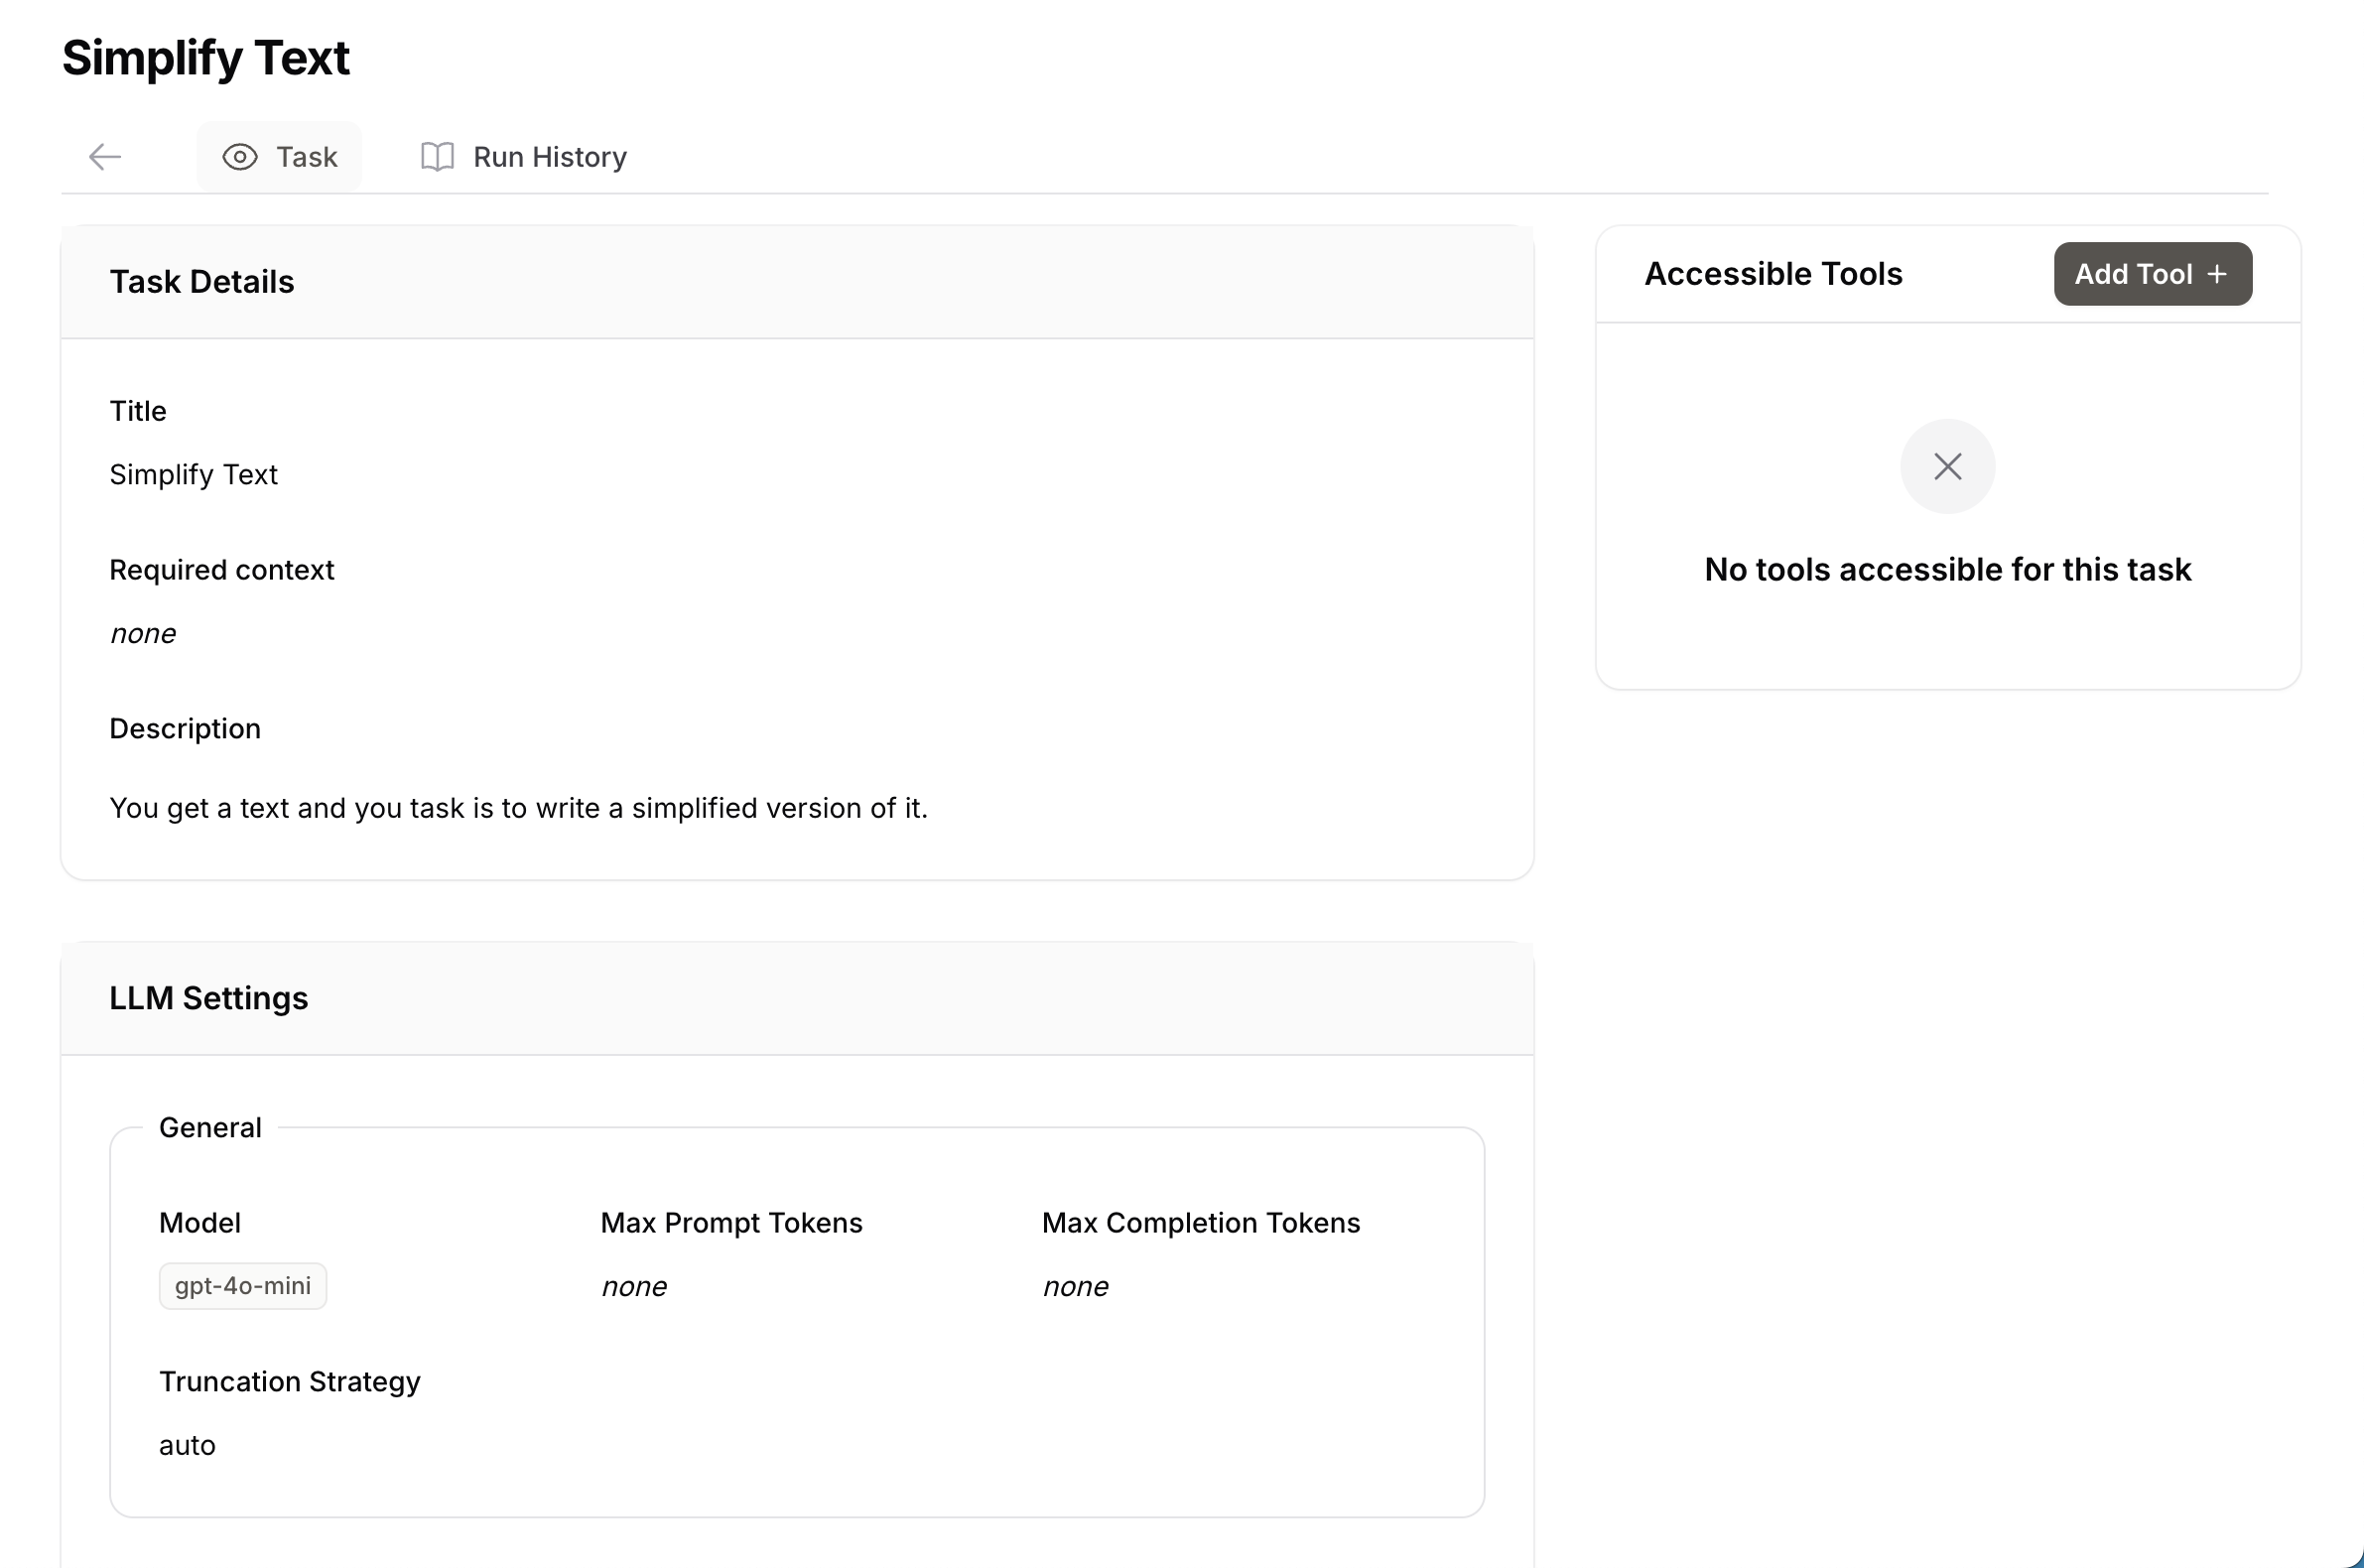The width and height of the screenshot is (2364, 1568).
Task: Switch to the Task tab
Action: pos(279,157)
